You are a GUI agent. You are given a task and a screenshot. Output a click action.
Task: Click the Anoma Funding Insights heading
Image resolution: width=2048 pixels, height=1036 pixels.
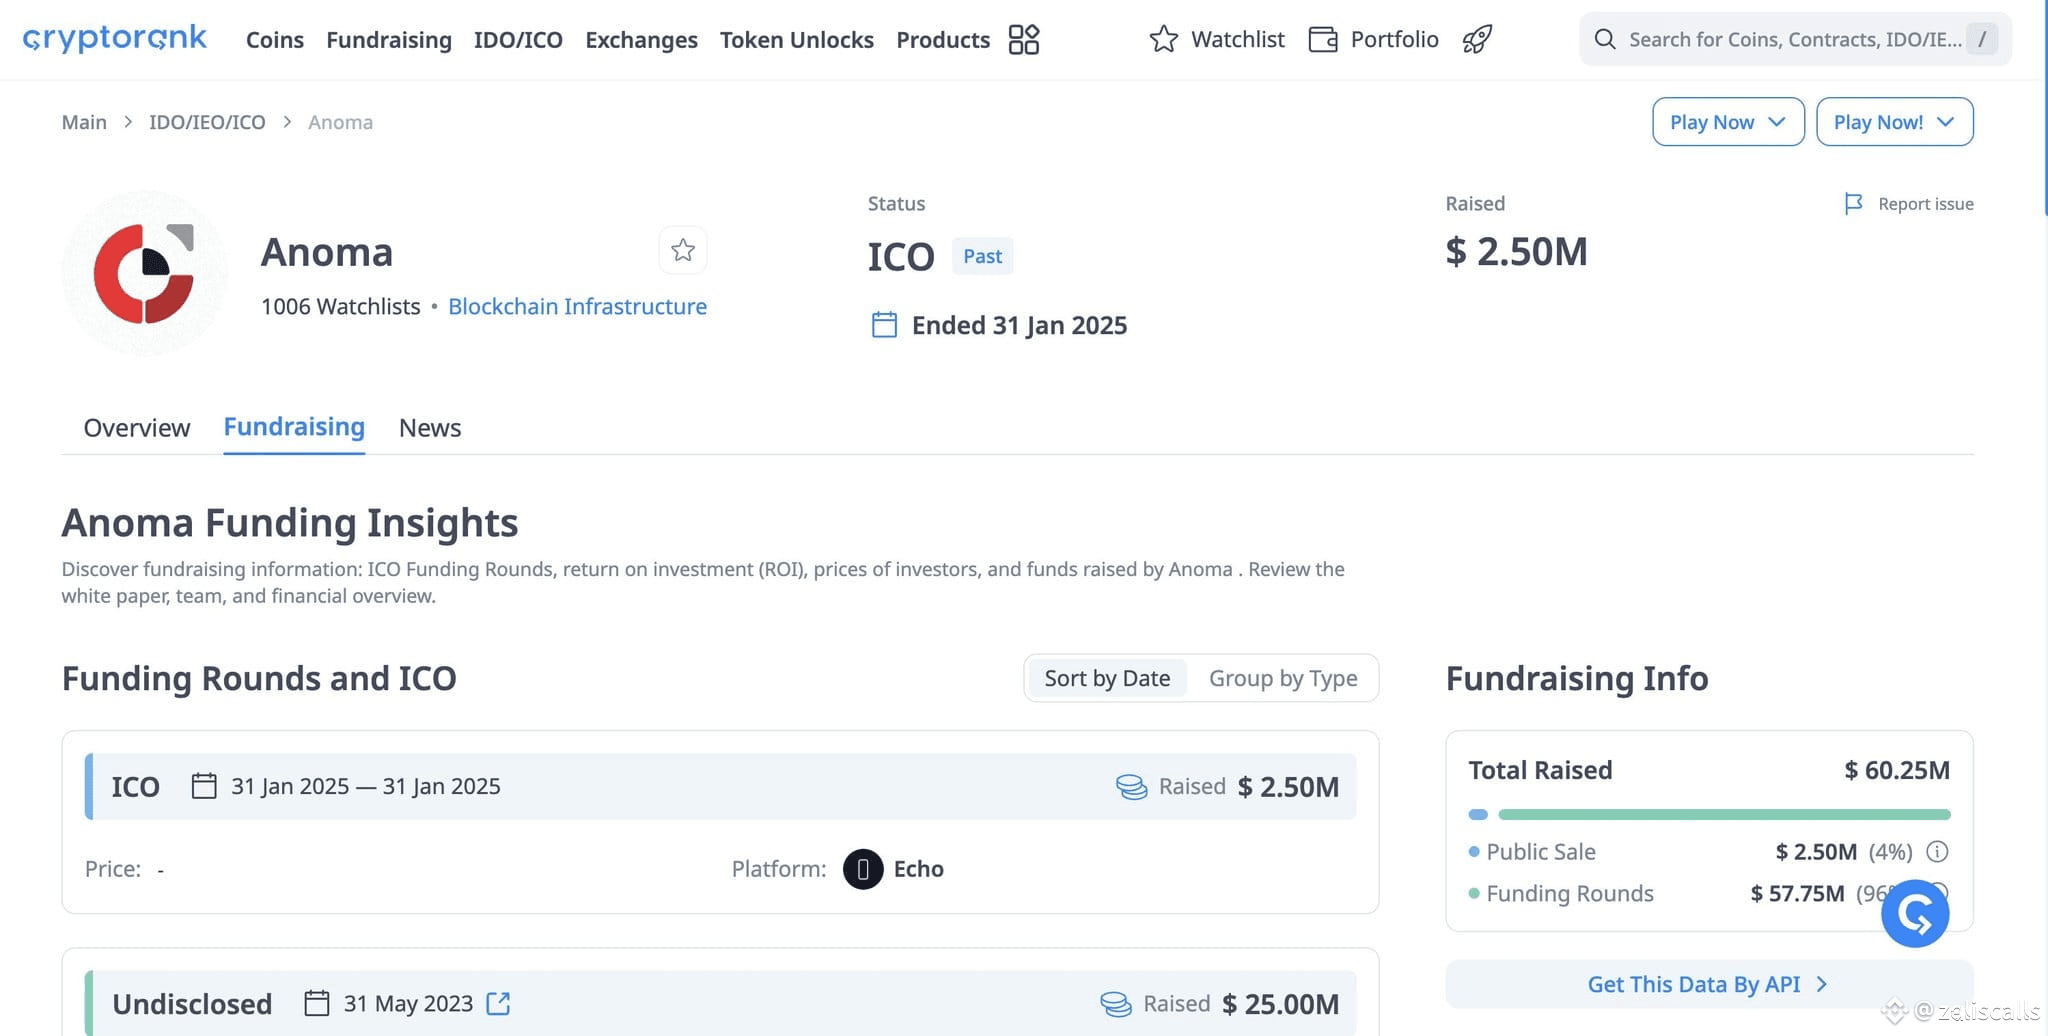pyautogui.click(x=290, y=522)
